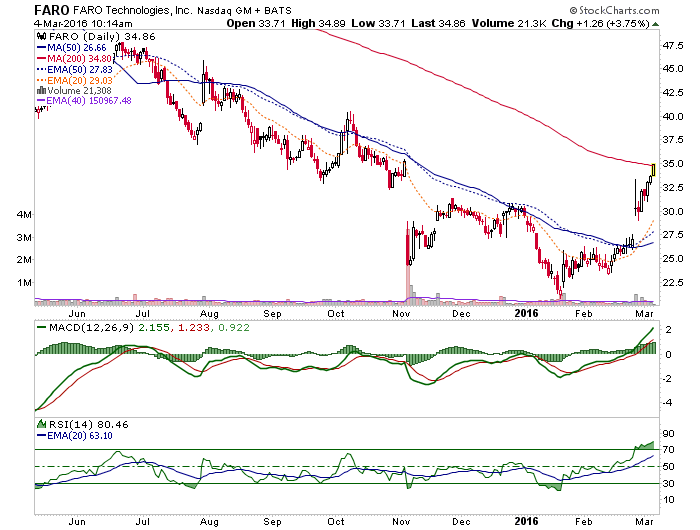Click the 42.5 price axis label

click(673, 92)
